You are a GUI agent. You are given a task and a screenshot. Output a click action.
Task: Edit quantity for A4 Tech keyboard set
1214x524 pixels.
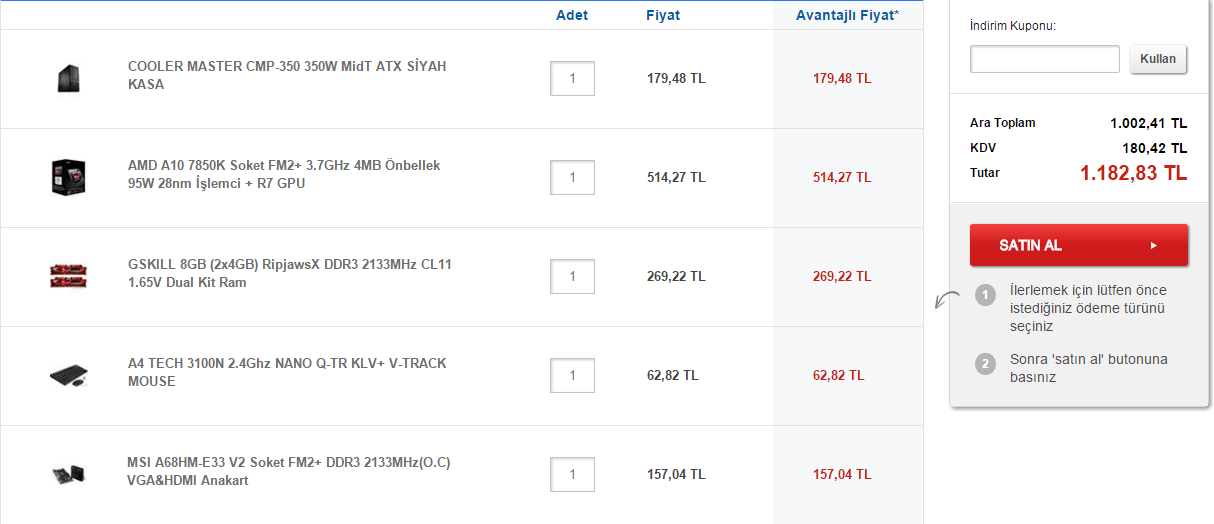pyautogui.click(x=572, y=375)
